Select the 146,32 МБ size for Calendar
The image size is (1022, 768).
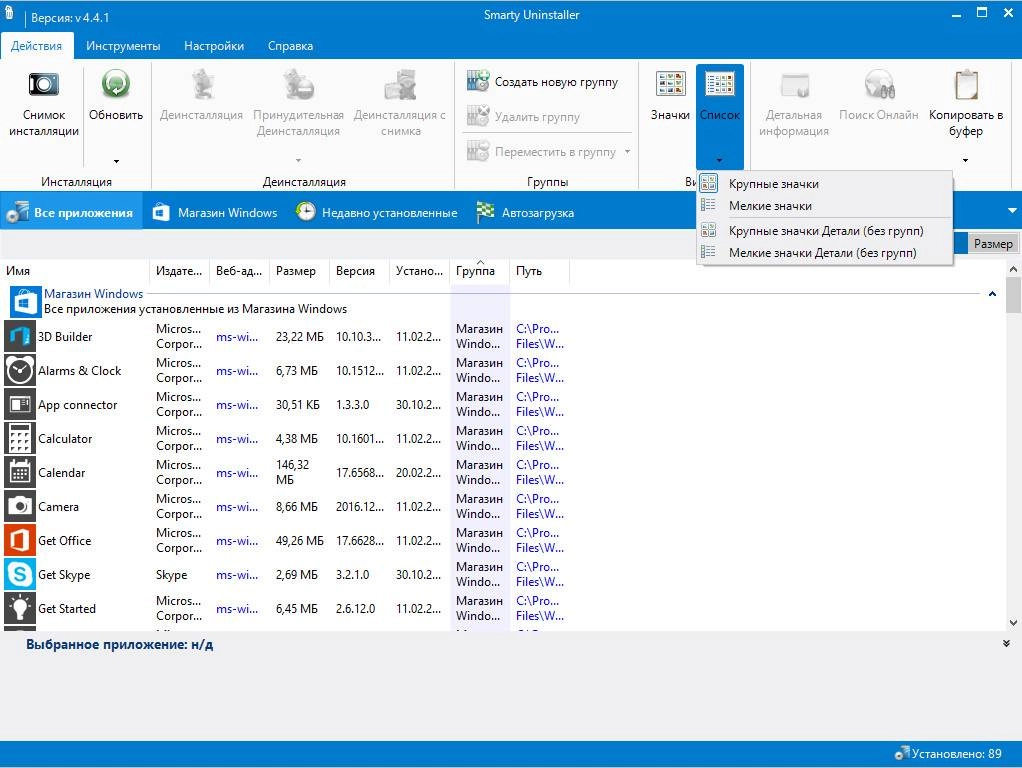pos(293,472)
